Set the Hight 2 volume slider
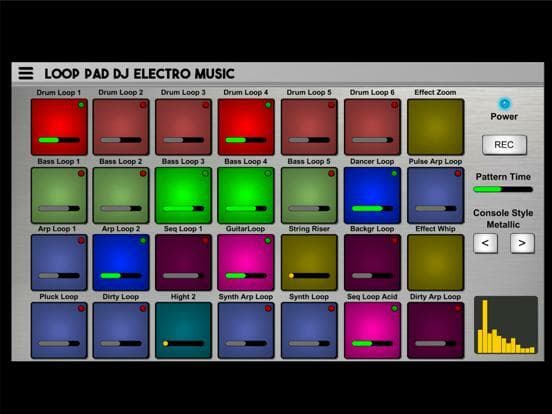 click(183, 343)
